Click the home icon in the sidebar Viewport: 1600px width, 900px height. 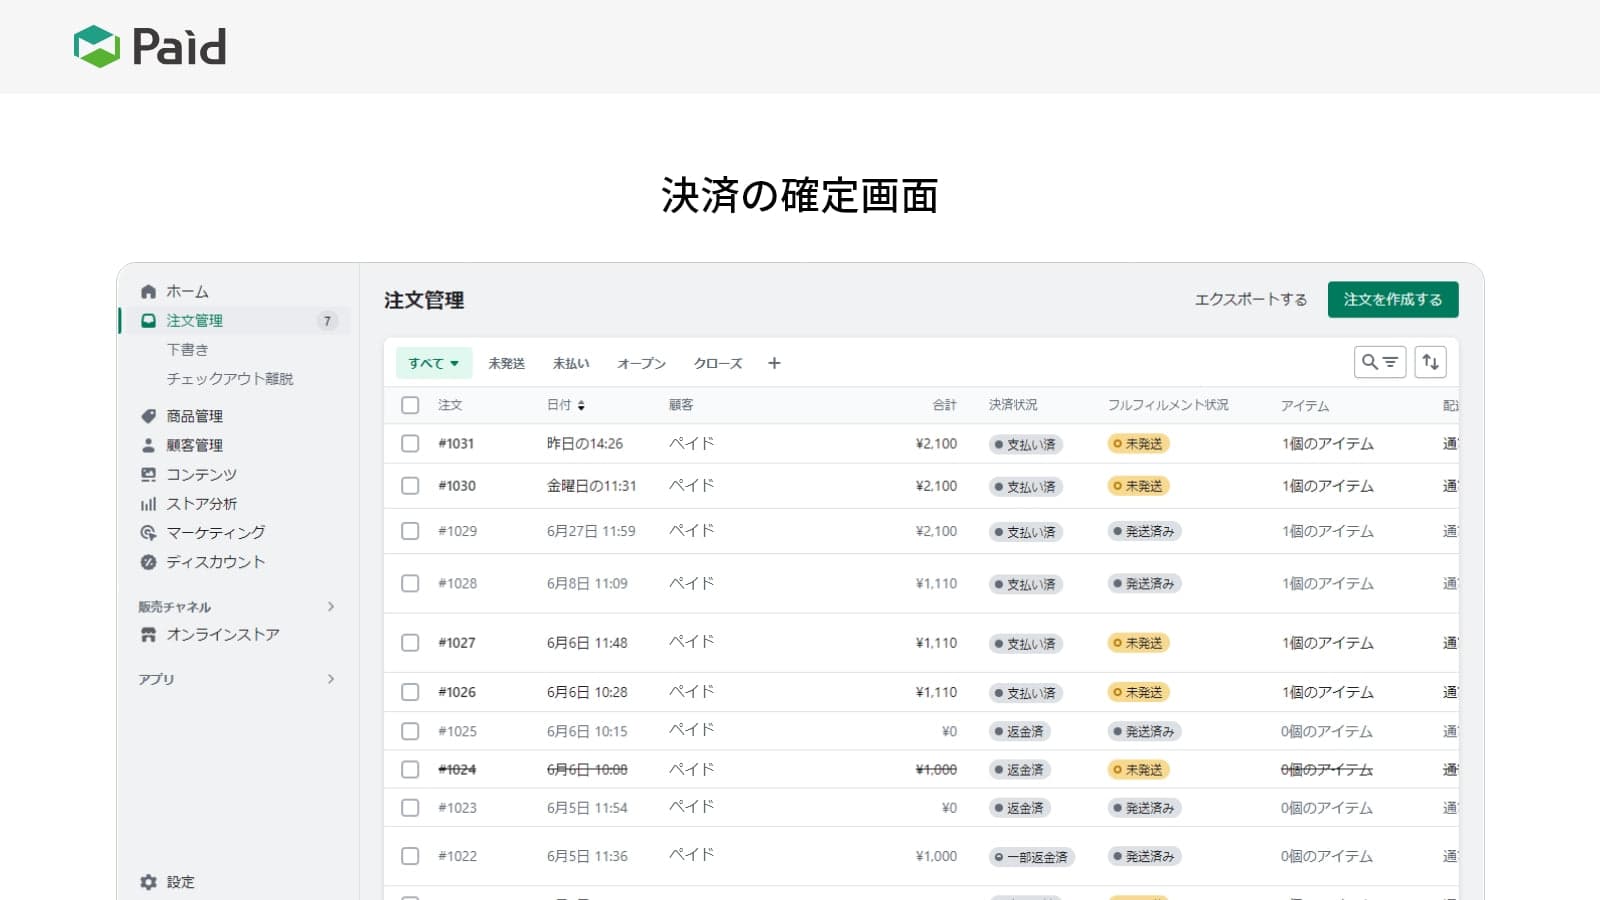pyautogui.click(x=148, y=291)
